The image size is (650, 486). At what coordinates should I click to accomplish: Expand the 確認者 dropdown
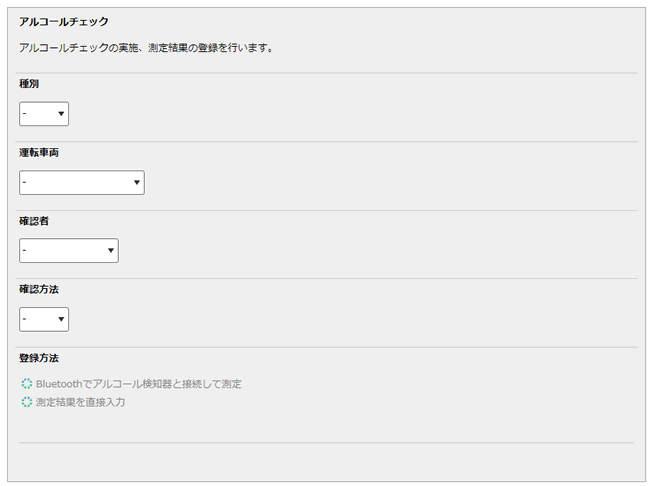68,251
